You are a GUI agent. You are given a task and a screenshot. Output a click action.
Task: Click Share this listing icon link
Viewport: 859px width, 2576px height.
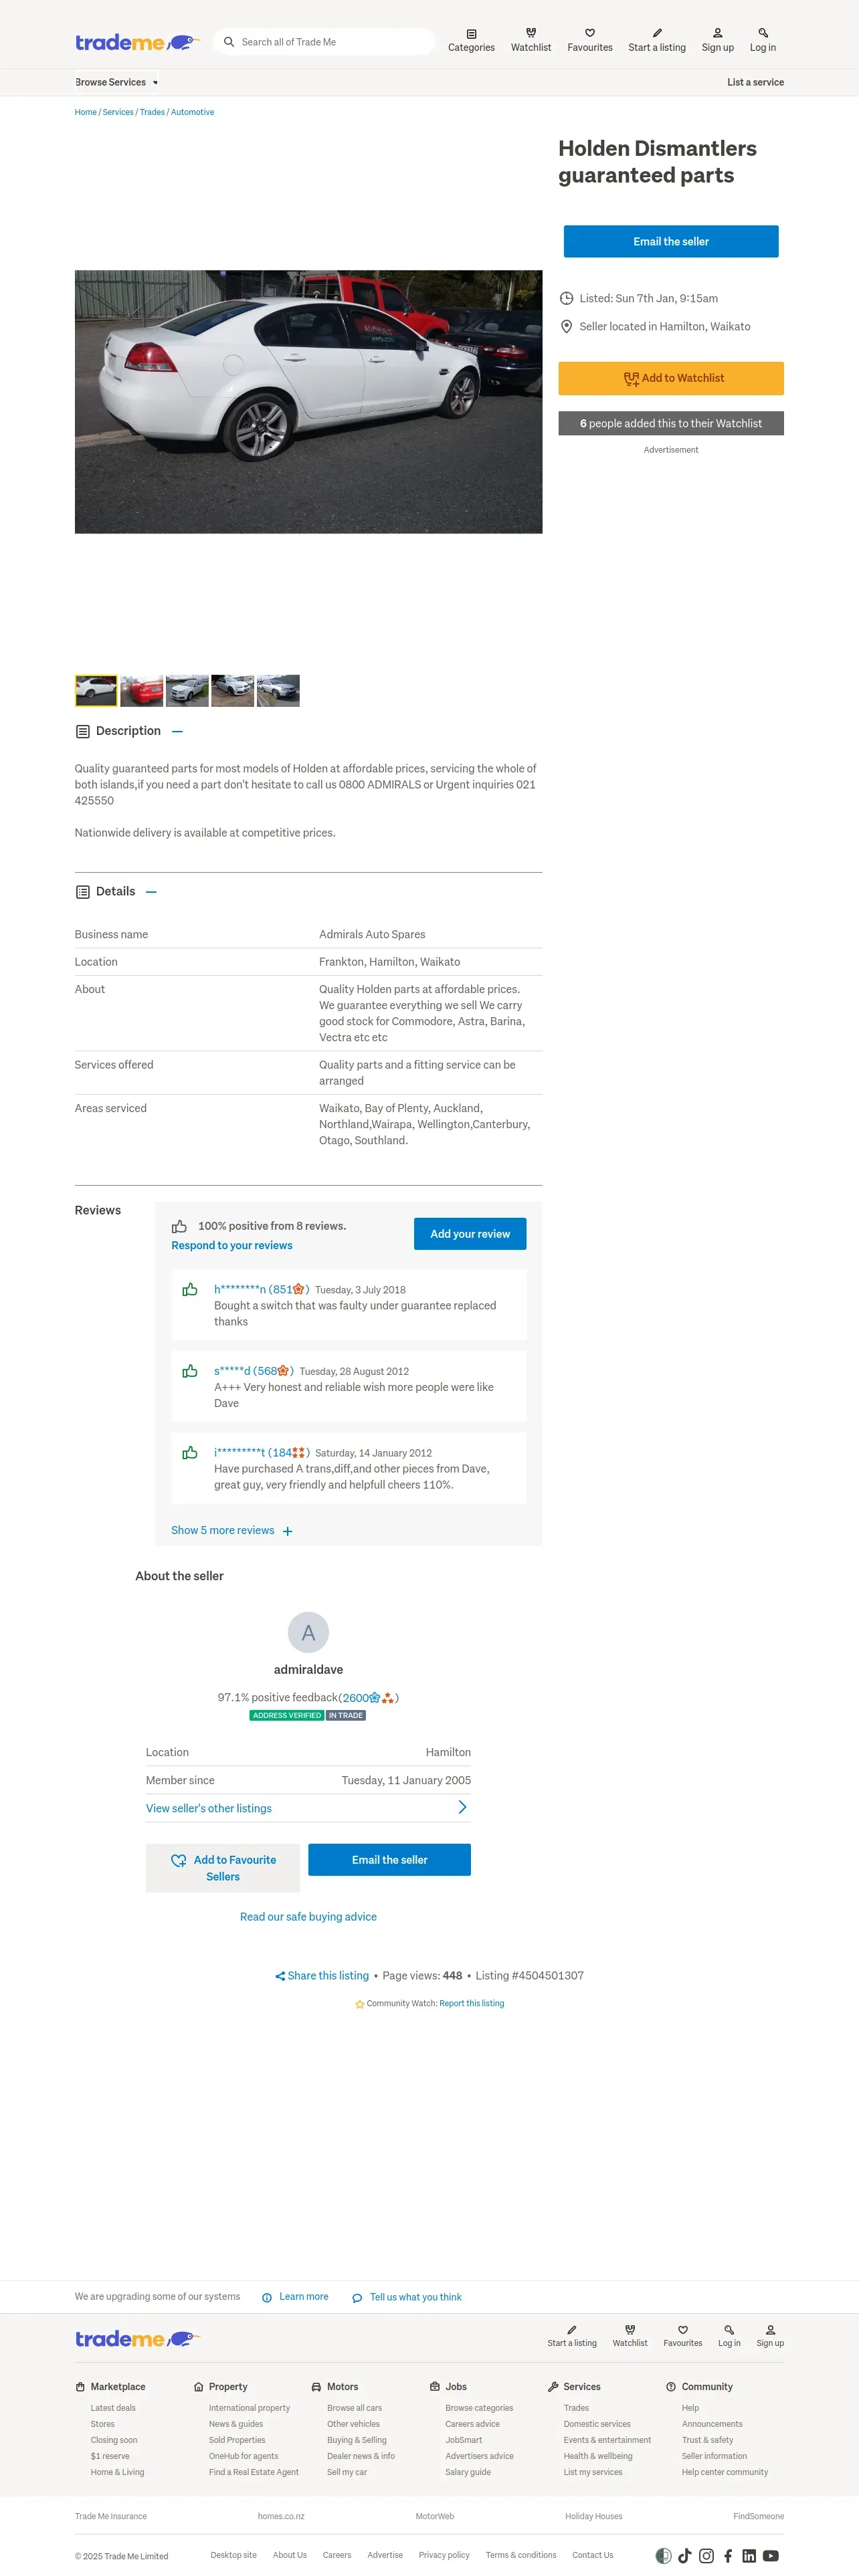(x=322, y=1975)
